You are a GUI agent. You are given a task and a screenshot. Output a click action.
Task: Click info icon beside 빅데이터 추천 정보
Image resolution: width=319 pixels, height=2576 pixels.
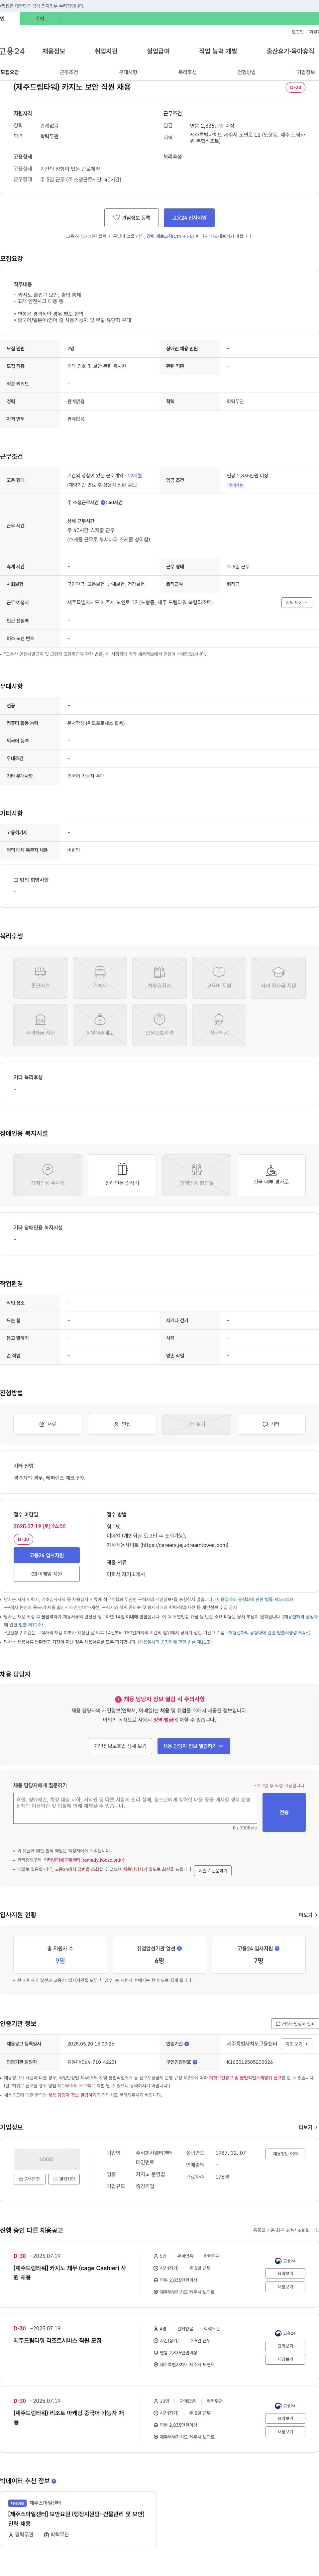point(54,2481)
